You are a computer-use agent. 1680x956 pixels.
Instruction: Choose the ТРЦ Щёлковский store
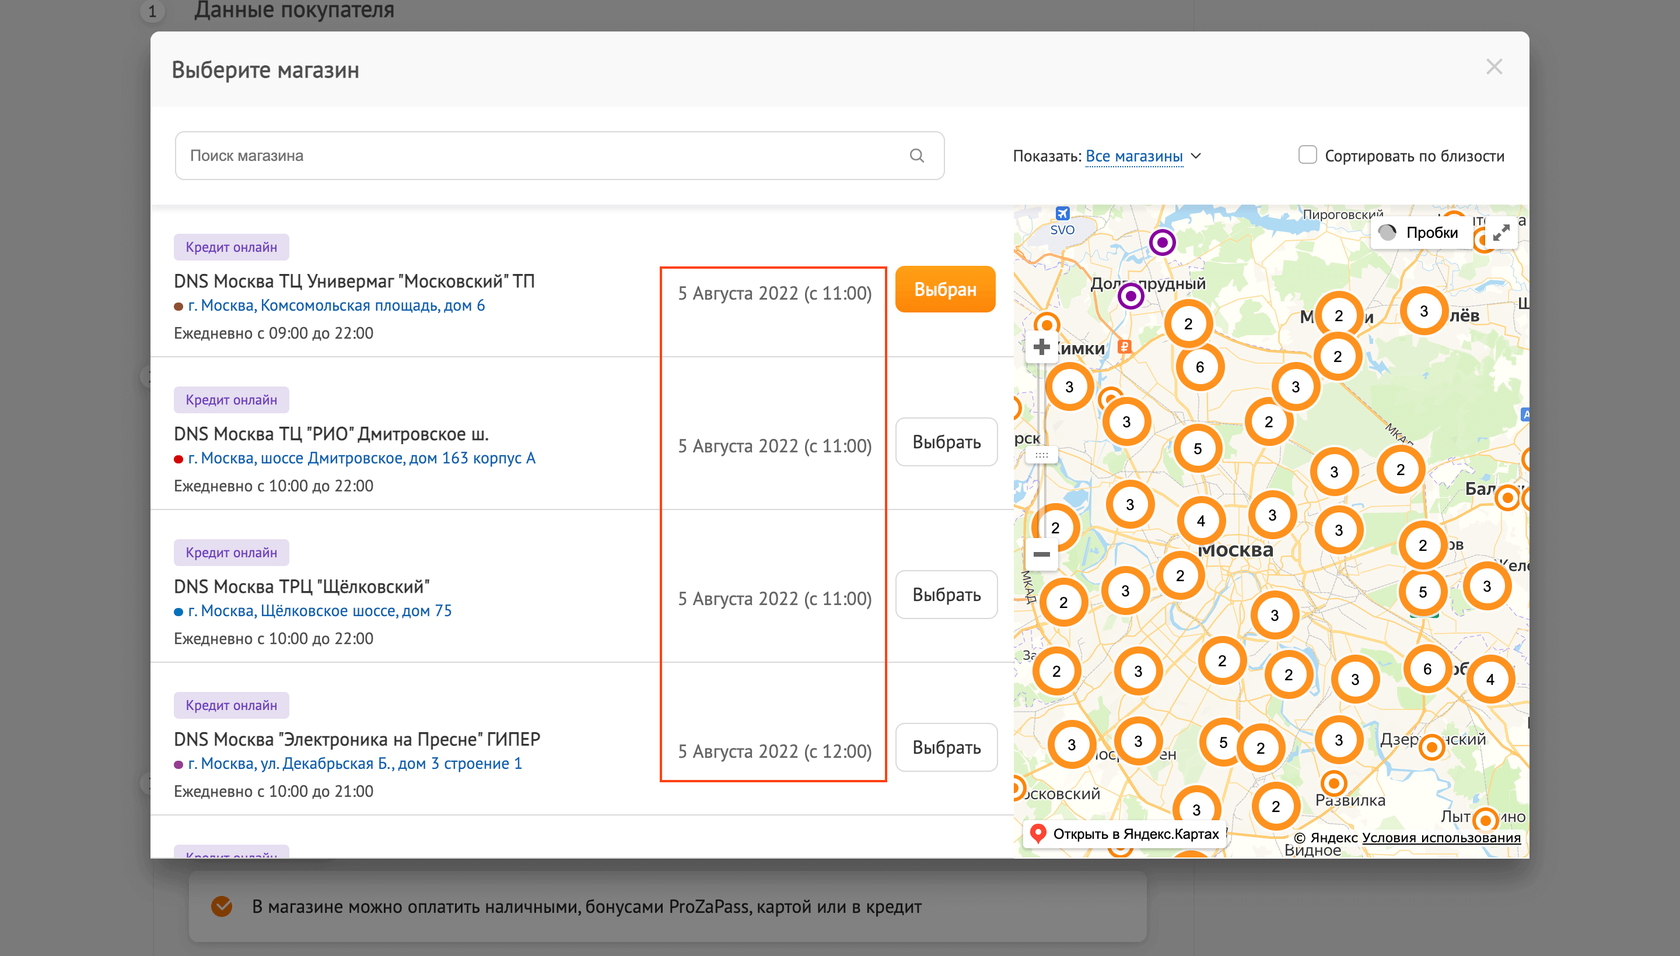pyautogui.click(x=946, y=595)
